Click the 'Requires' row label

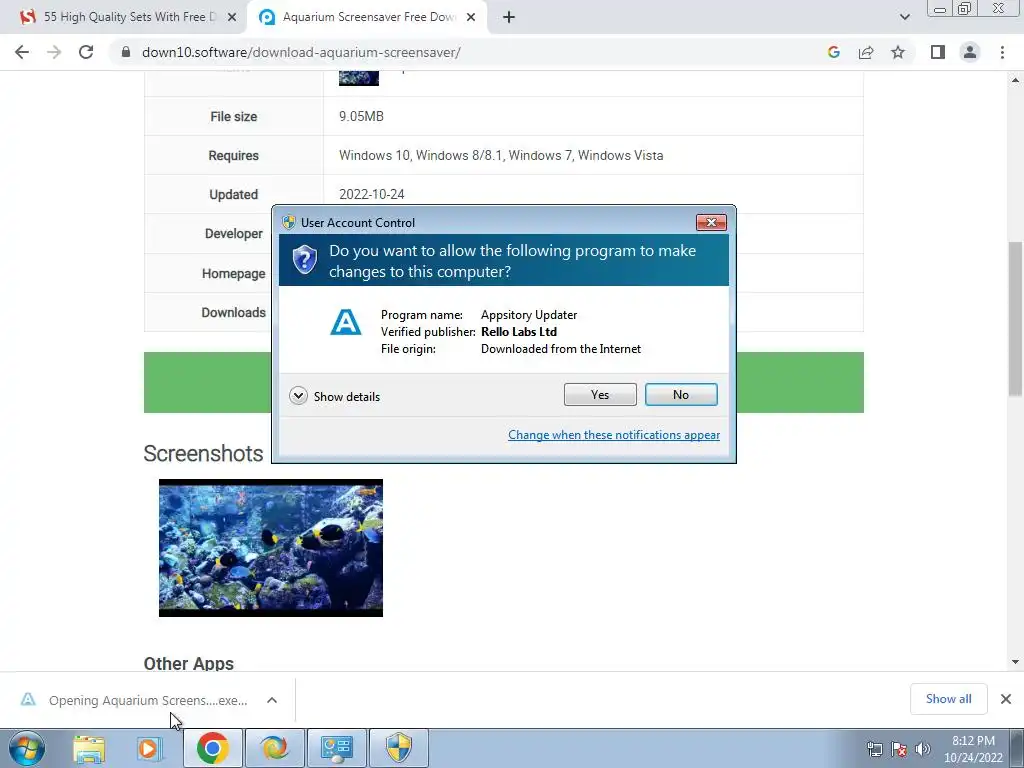coord(233,155)
